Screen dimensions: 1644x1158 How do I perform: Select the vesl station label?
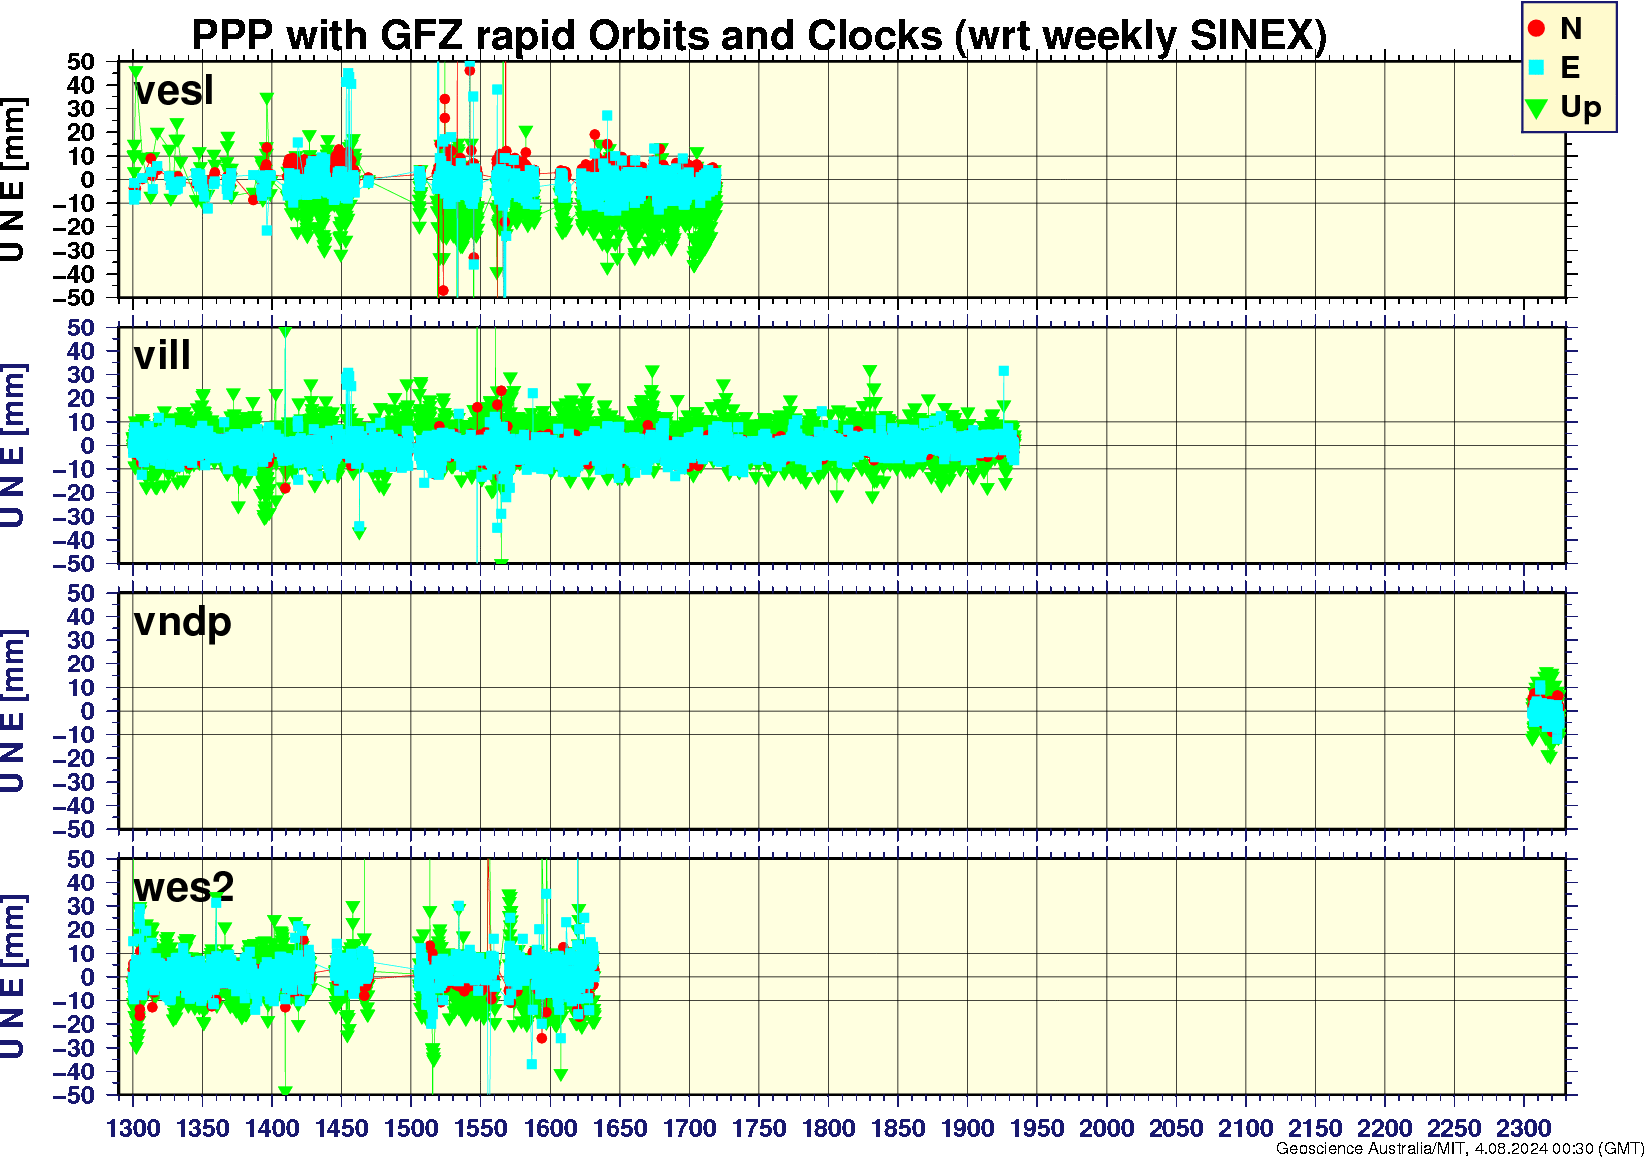pyautogui.click(x=174, y=91)
